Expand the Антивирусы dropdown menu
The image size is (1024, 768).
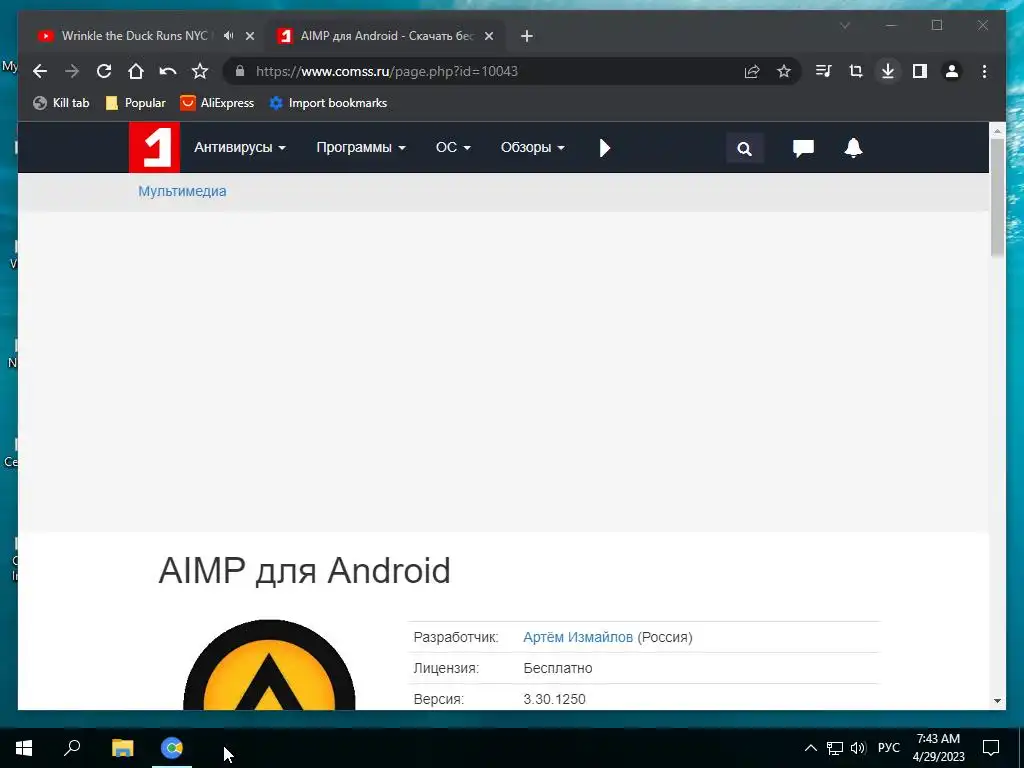click(240, 148)
